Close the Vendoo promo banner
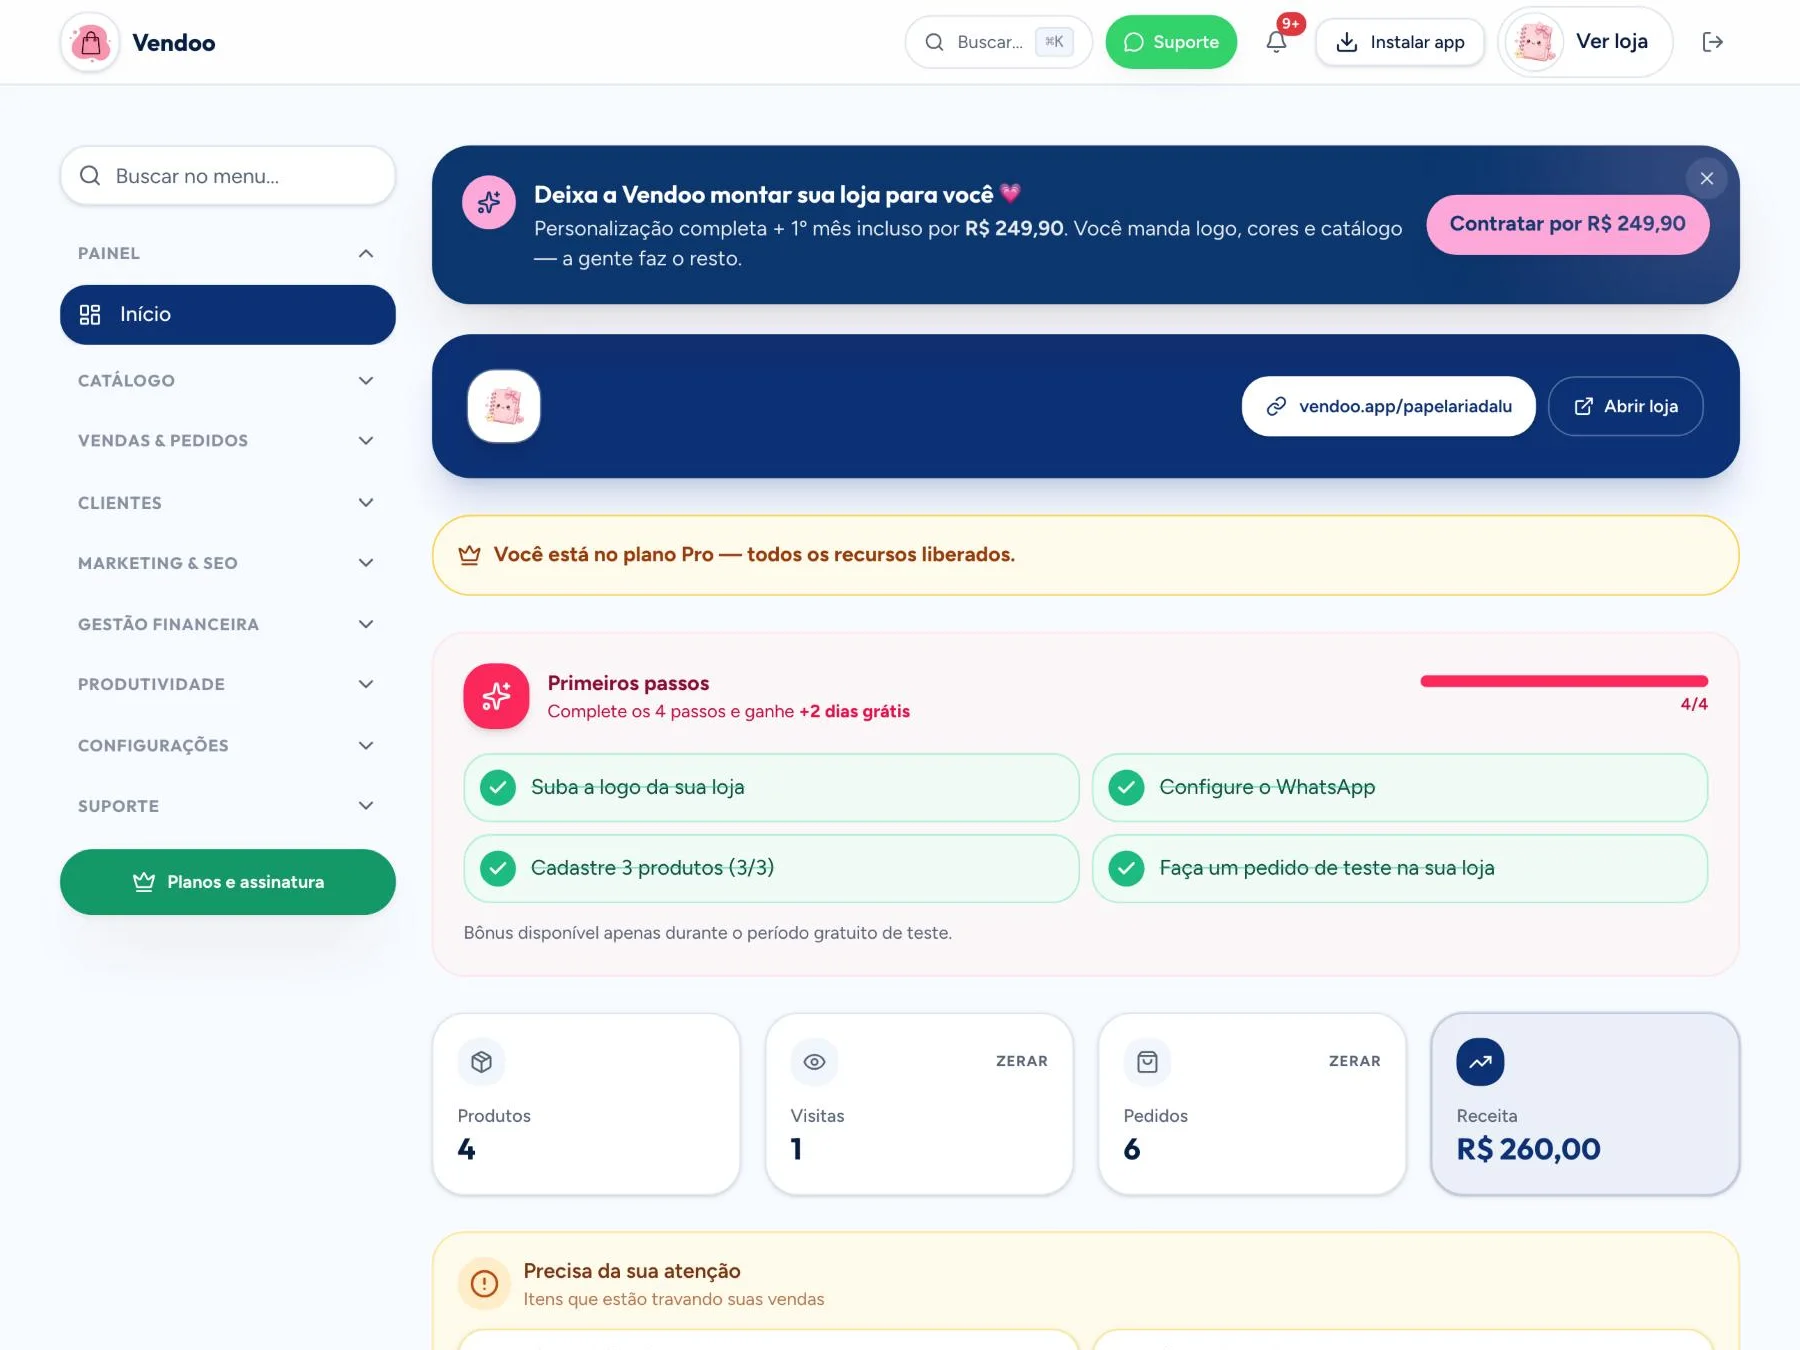 point(1707,178)
